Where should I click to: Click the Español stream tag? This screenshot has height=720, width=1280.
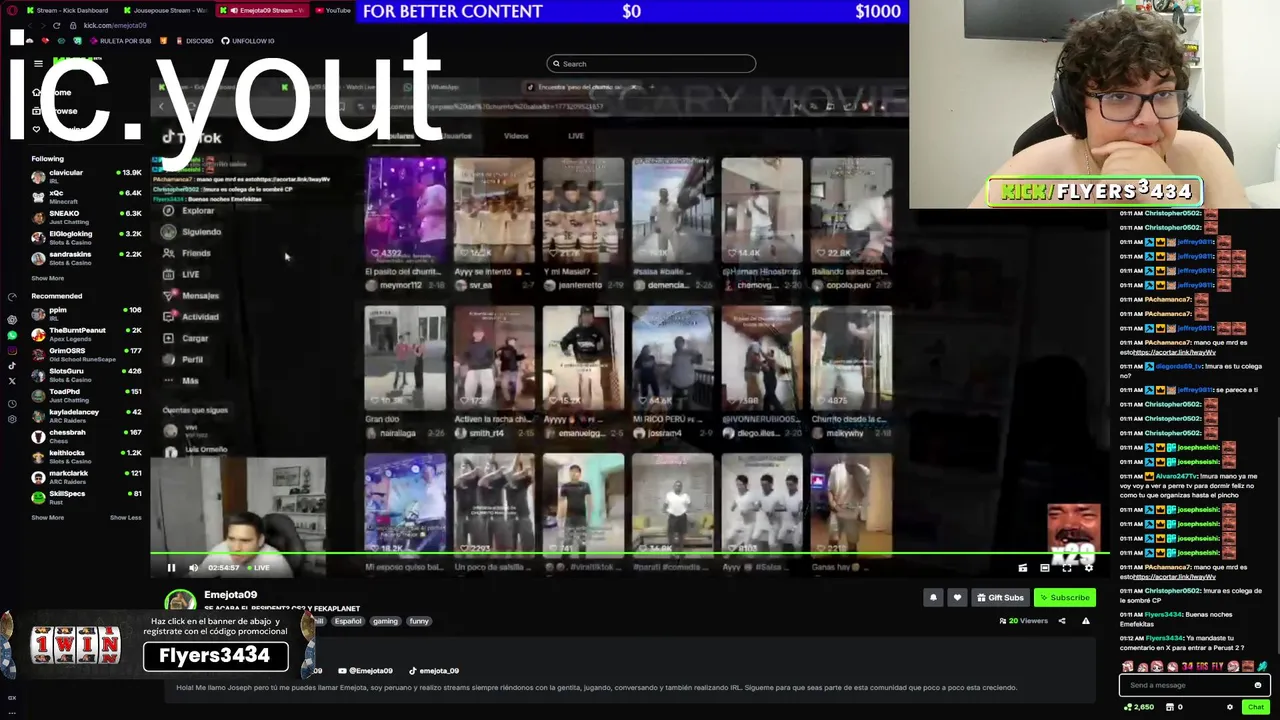click(348, 621)
